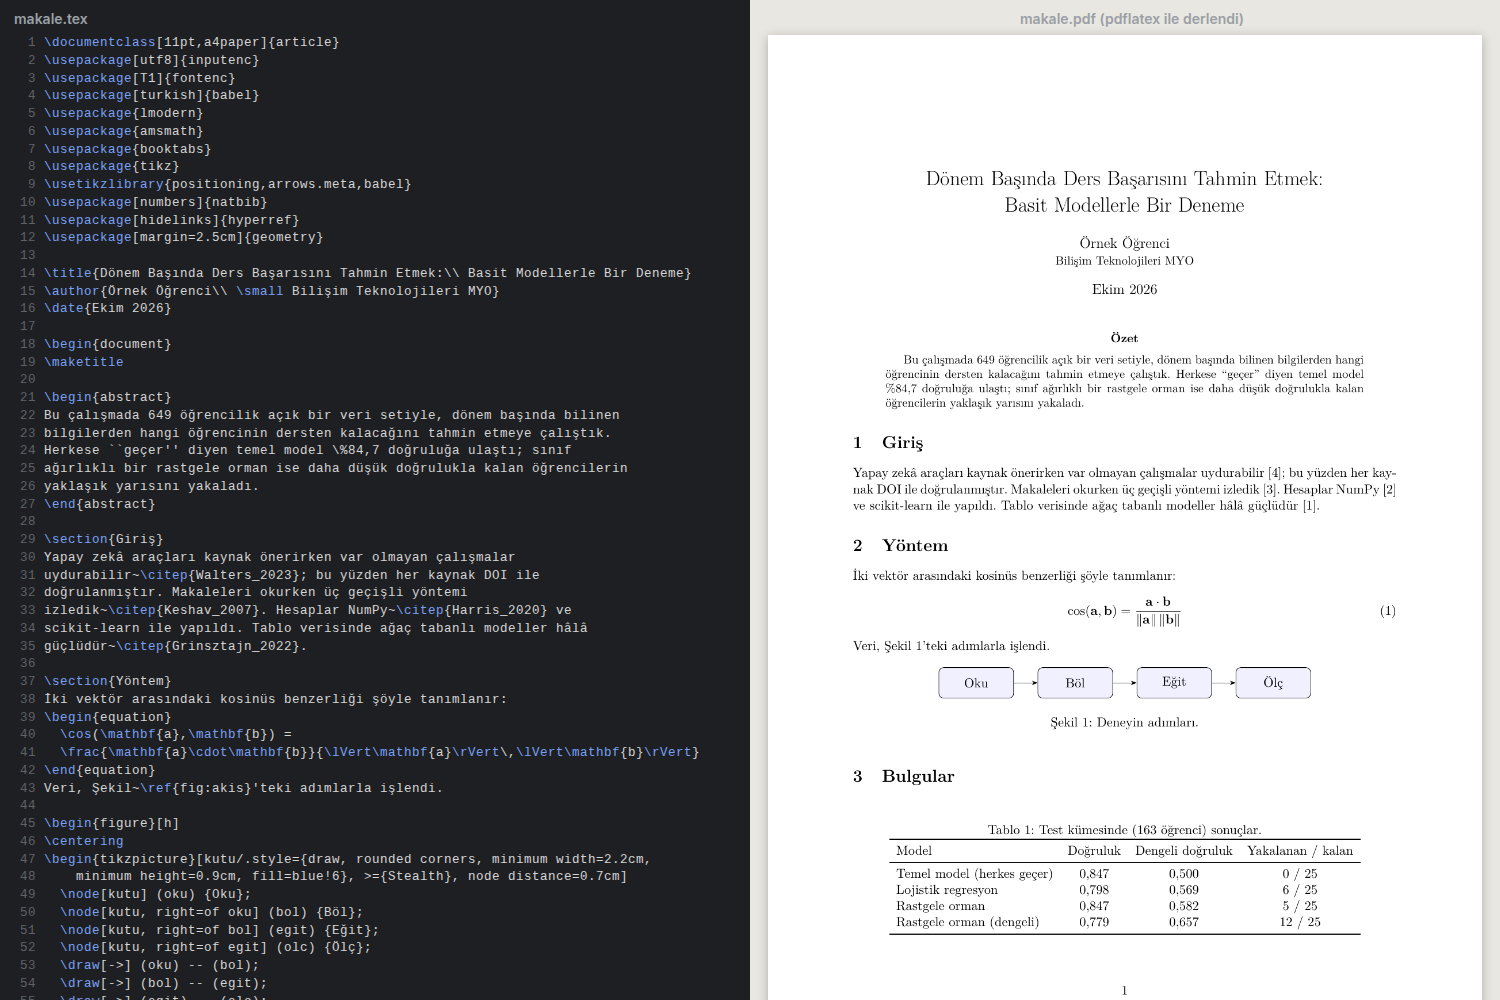This screenshot has width=1500, height=1000.
Task: Click the Özet heading in the PDF
Action: [1124, 338]
